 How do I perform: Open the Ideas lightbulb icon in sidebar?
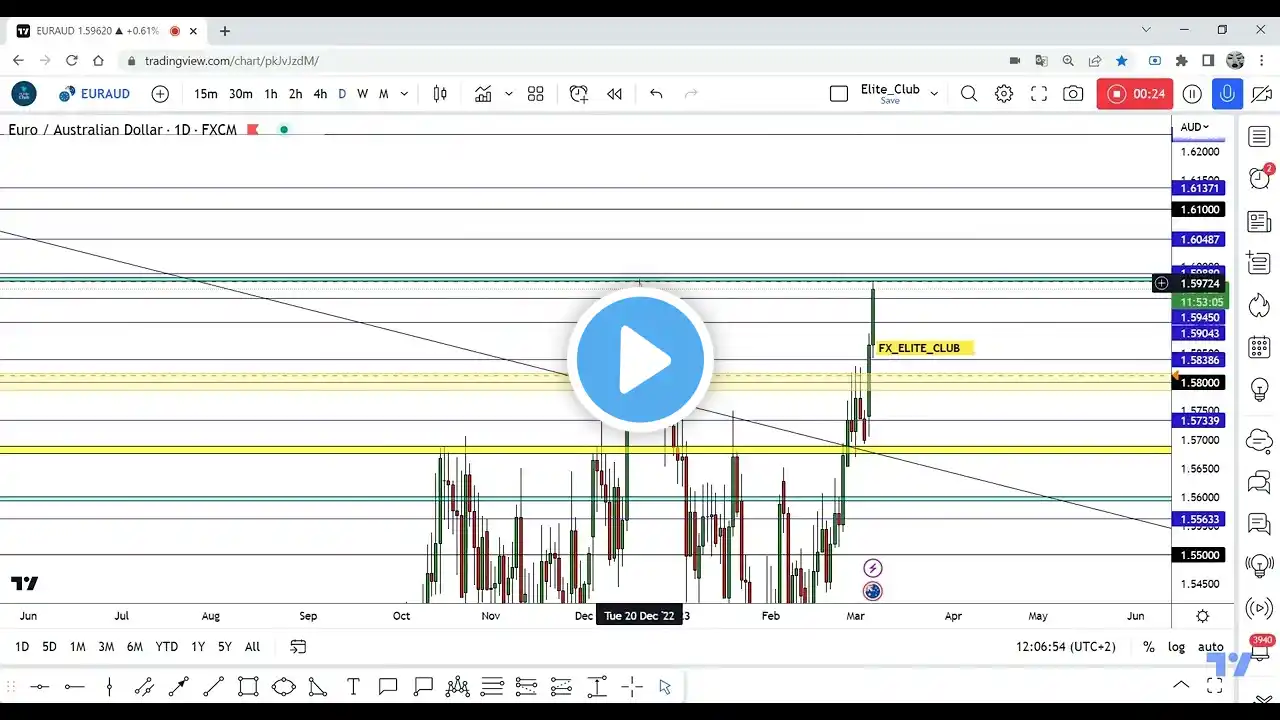click(1259, 389)
